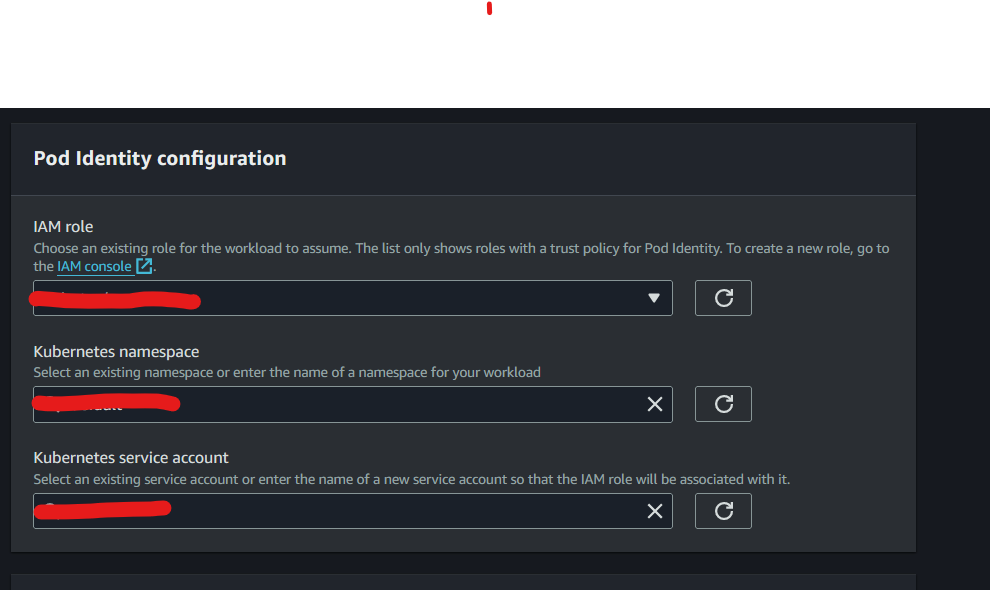Click the redacted IAM role value

click(x=115, y=300)
